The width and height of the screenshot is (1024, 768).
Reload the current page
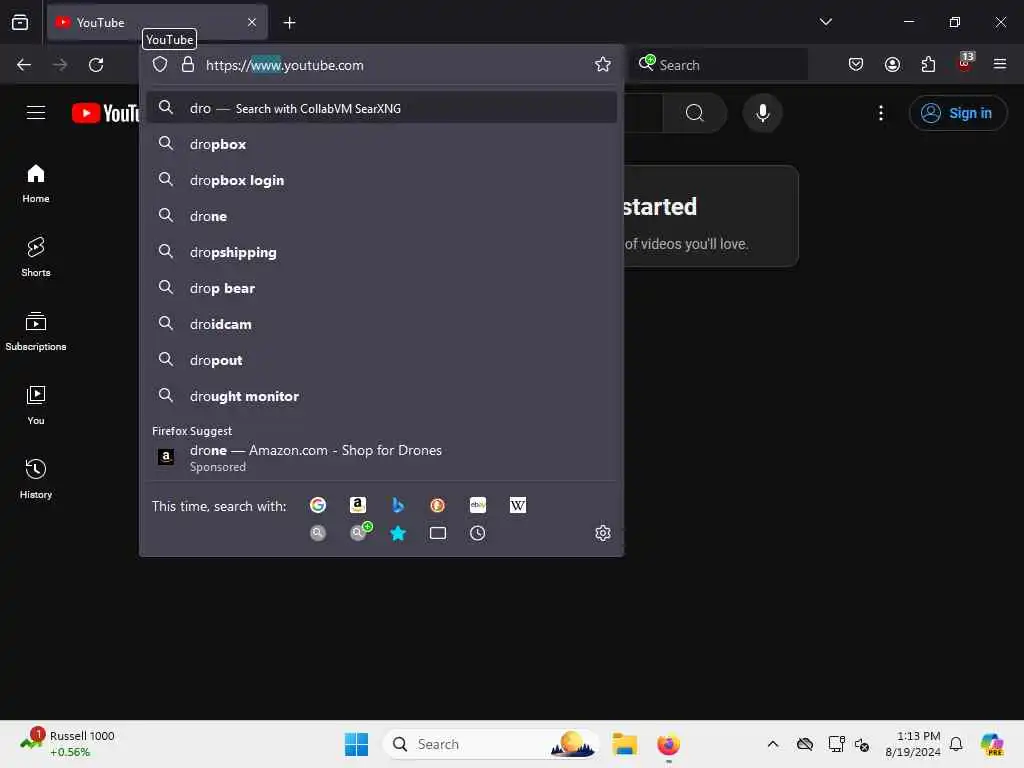point(96,65)
